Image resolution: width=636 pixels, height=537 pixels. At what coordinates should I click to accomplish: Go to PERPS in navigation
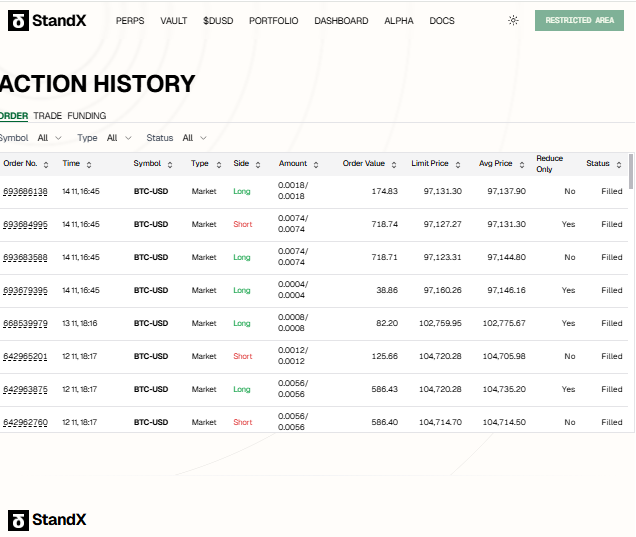click(x=130, y=21)
